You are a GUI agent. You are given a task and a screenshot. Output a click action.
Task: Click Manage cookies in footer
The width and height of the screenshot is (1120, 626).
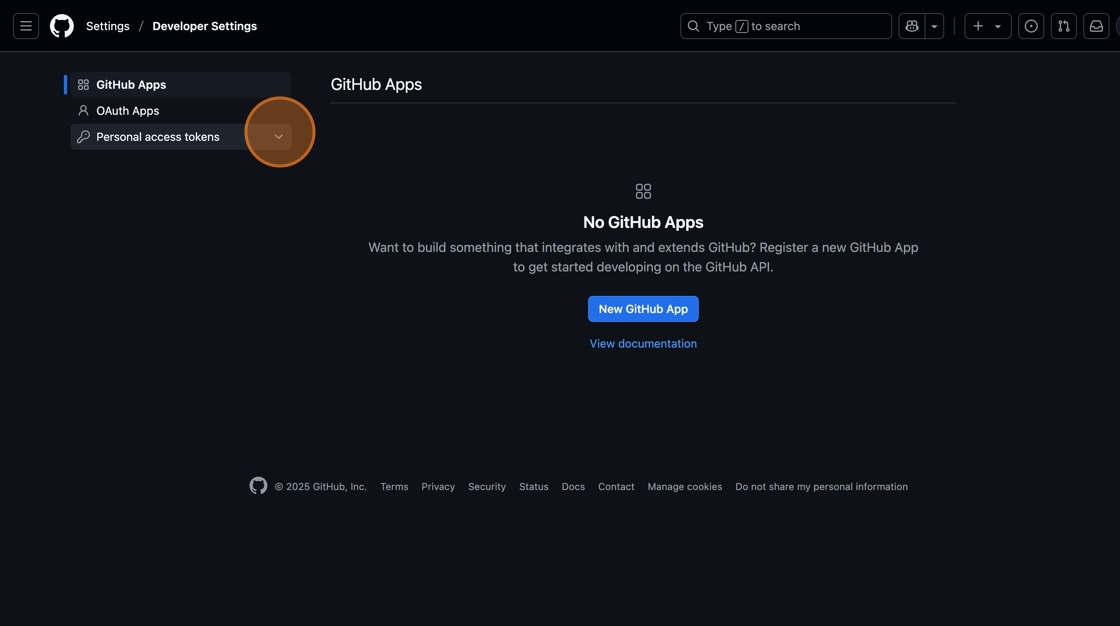(684, 487)
